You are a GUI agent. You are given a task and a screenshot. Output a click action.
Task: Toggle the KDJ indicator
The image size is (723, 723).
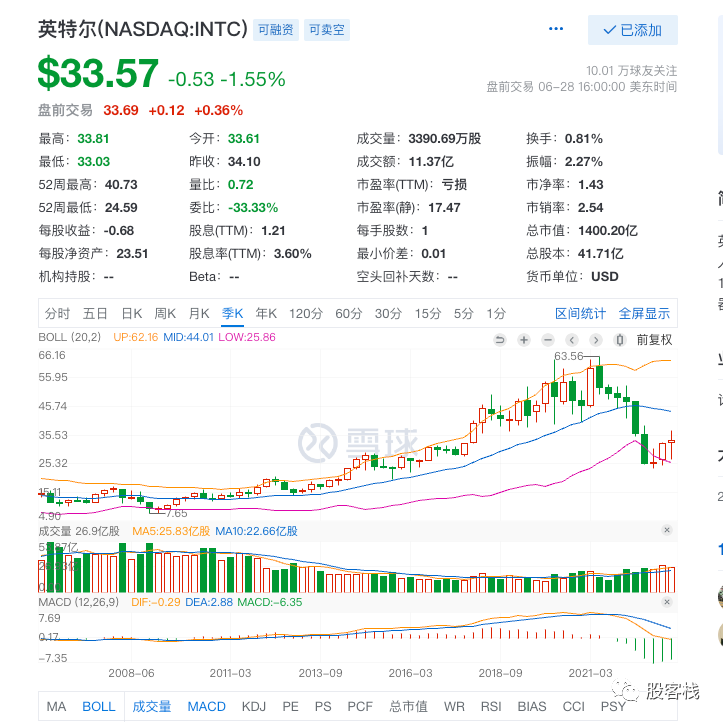[254, 706]
